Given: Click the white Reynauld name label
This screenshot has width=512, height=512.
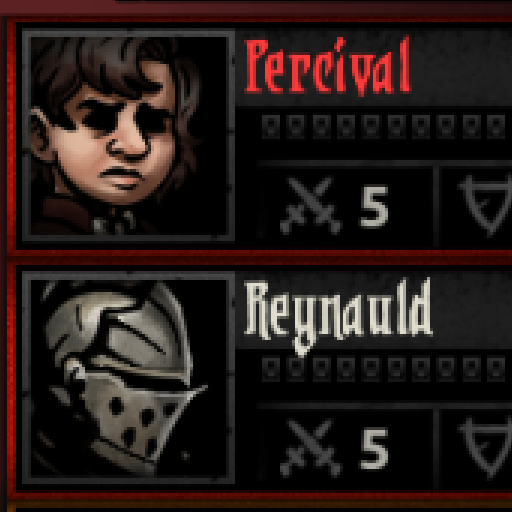Looking at the screenshot, I should [338, 315].
